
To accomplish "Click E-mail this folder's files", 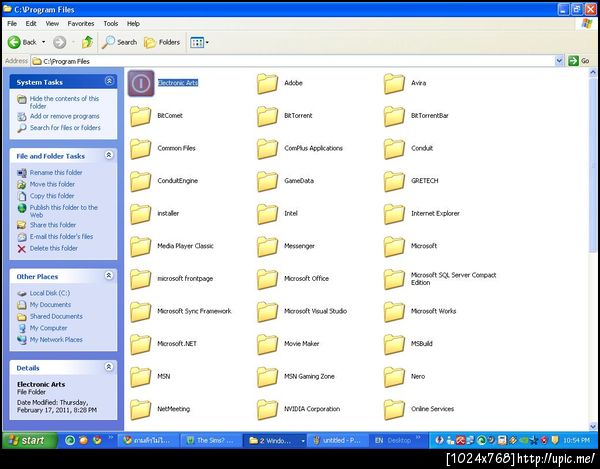I will pos(62,237).
